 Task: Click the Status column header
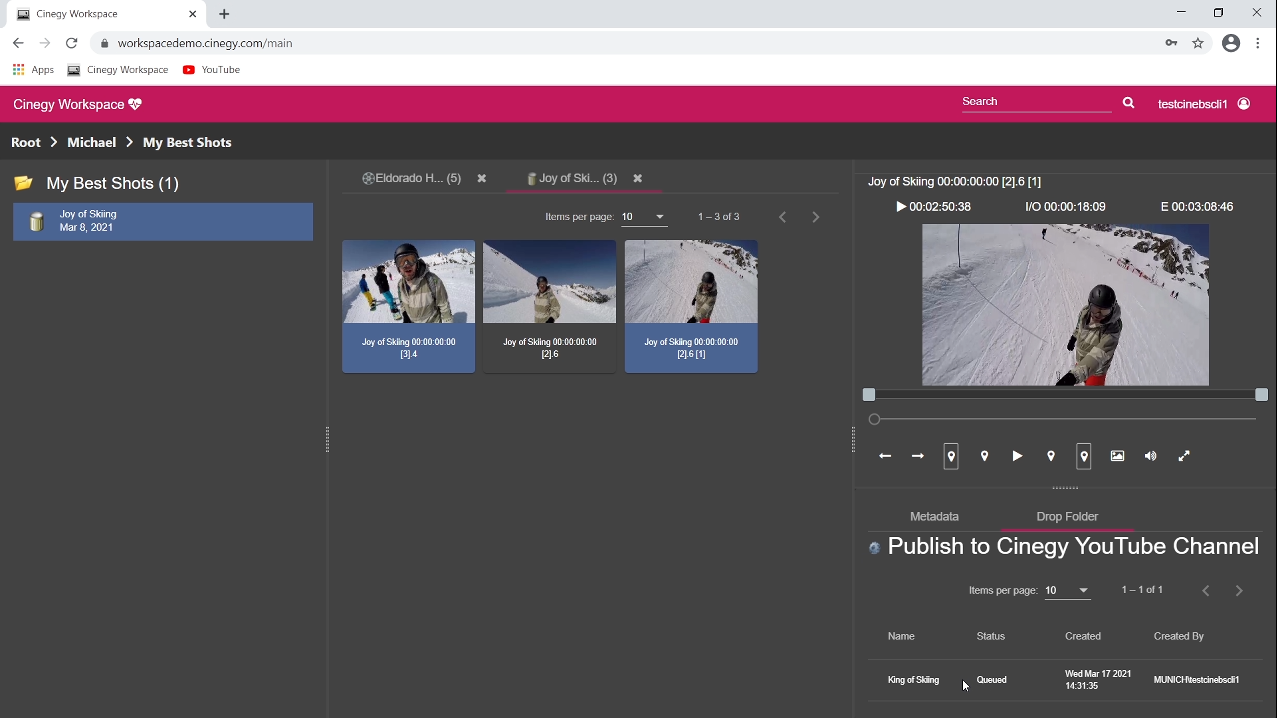(x=991, y=636)
